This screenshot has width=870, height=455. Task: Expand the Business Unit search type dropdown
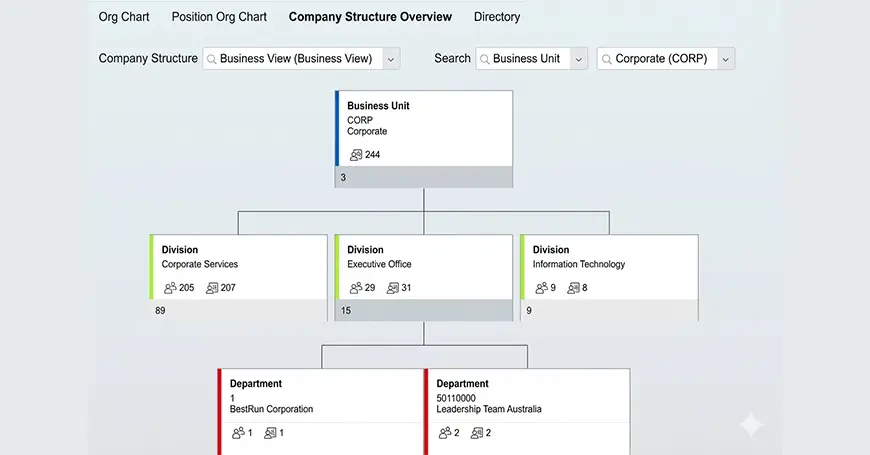point(578,59)
